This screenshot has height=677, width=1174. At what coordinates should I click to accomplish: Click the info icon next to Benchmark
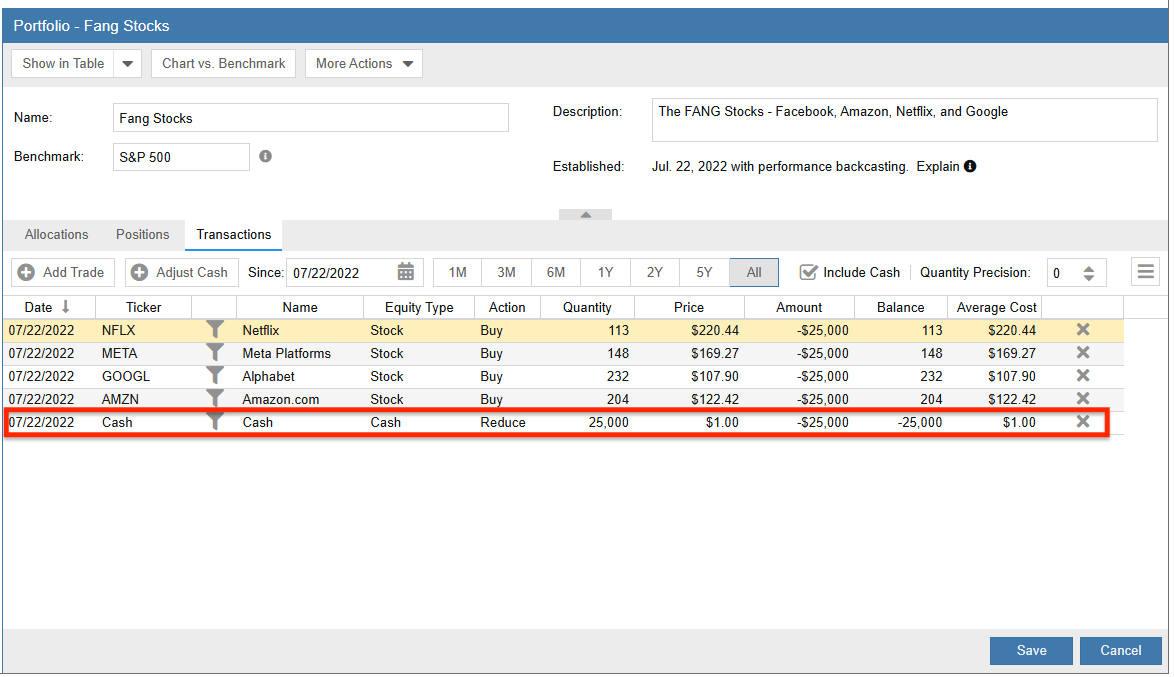(266, 157)
